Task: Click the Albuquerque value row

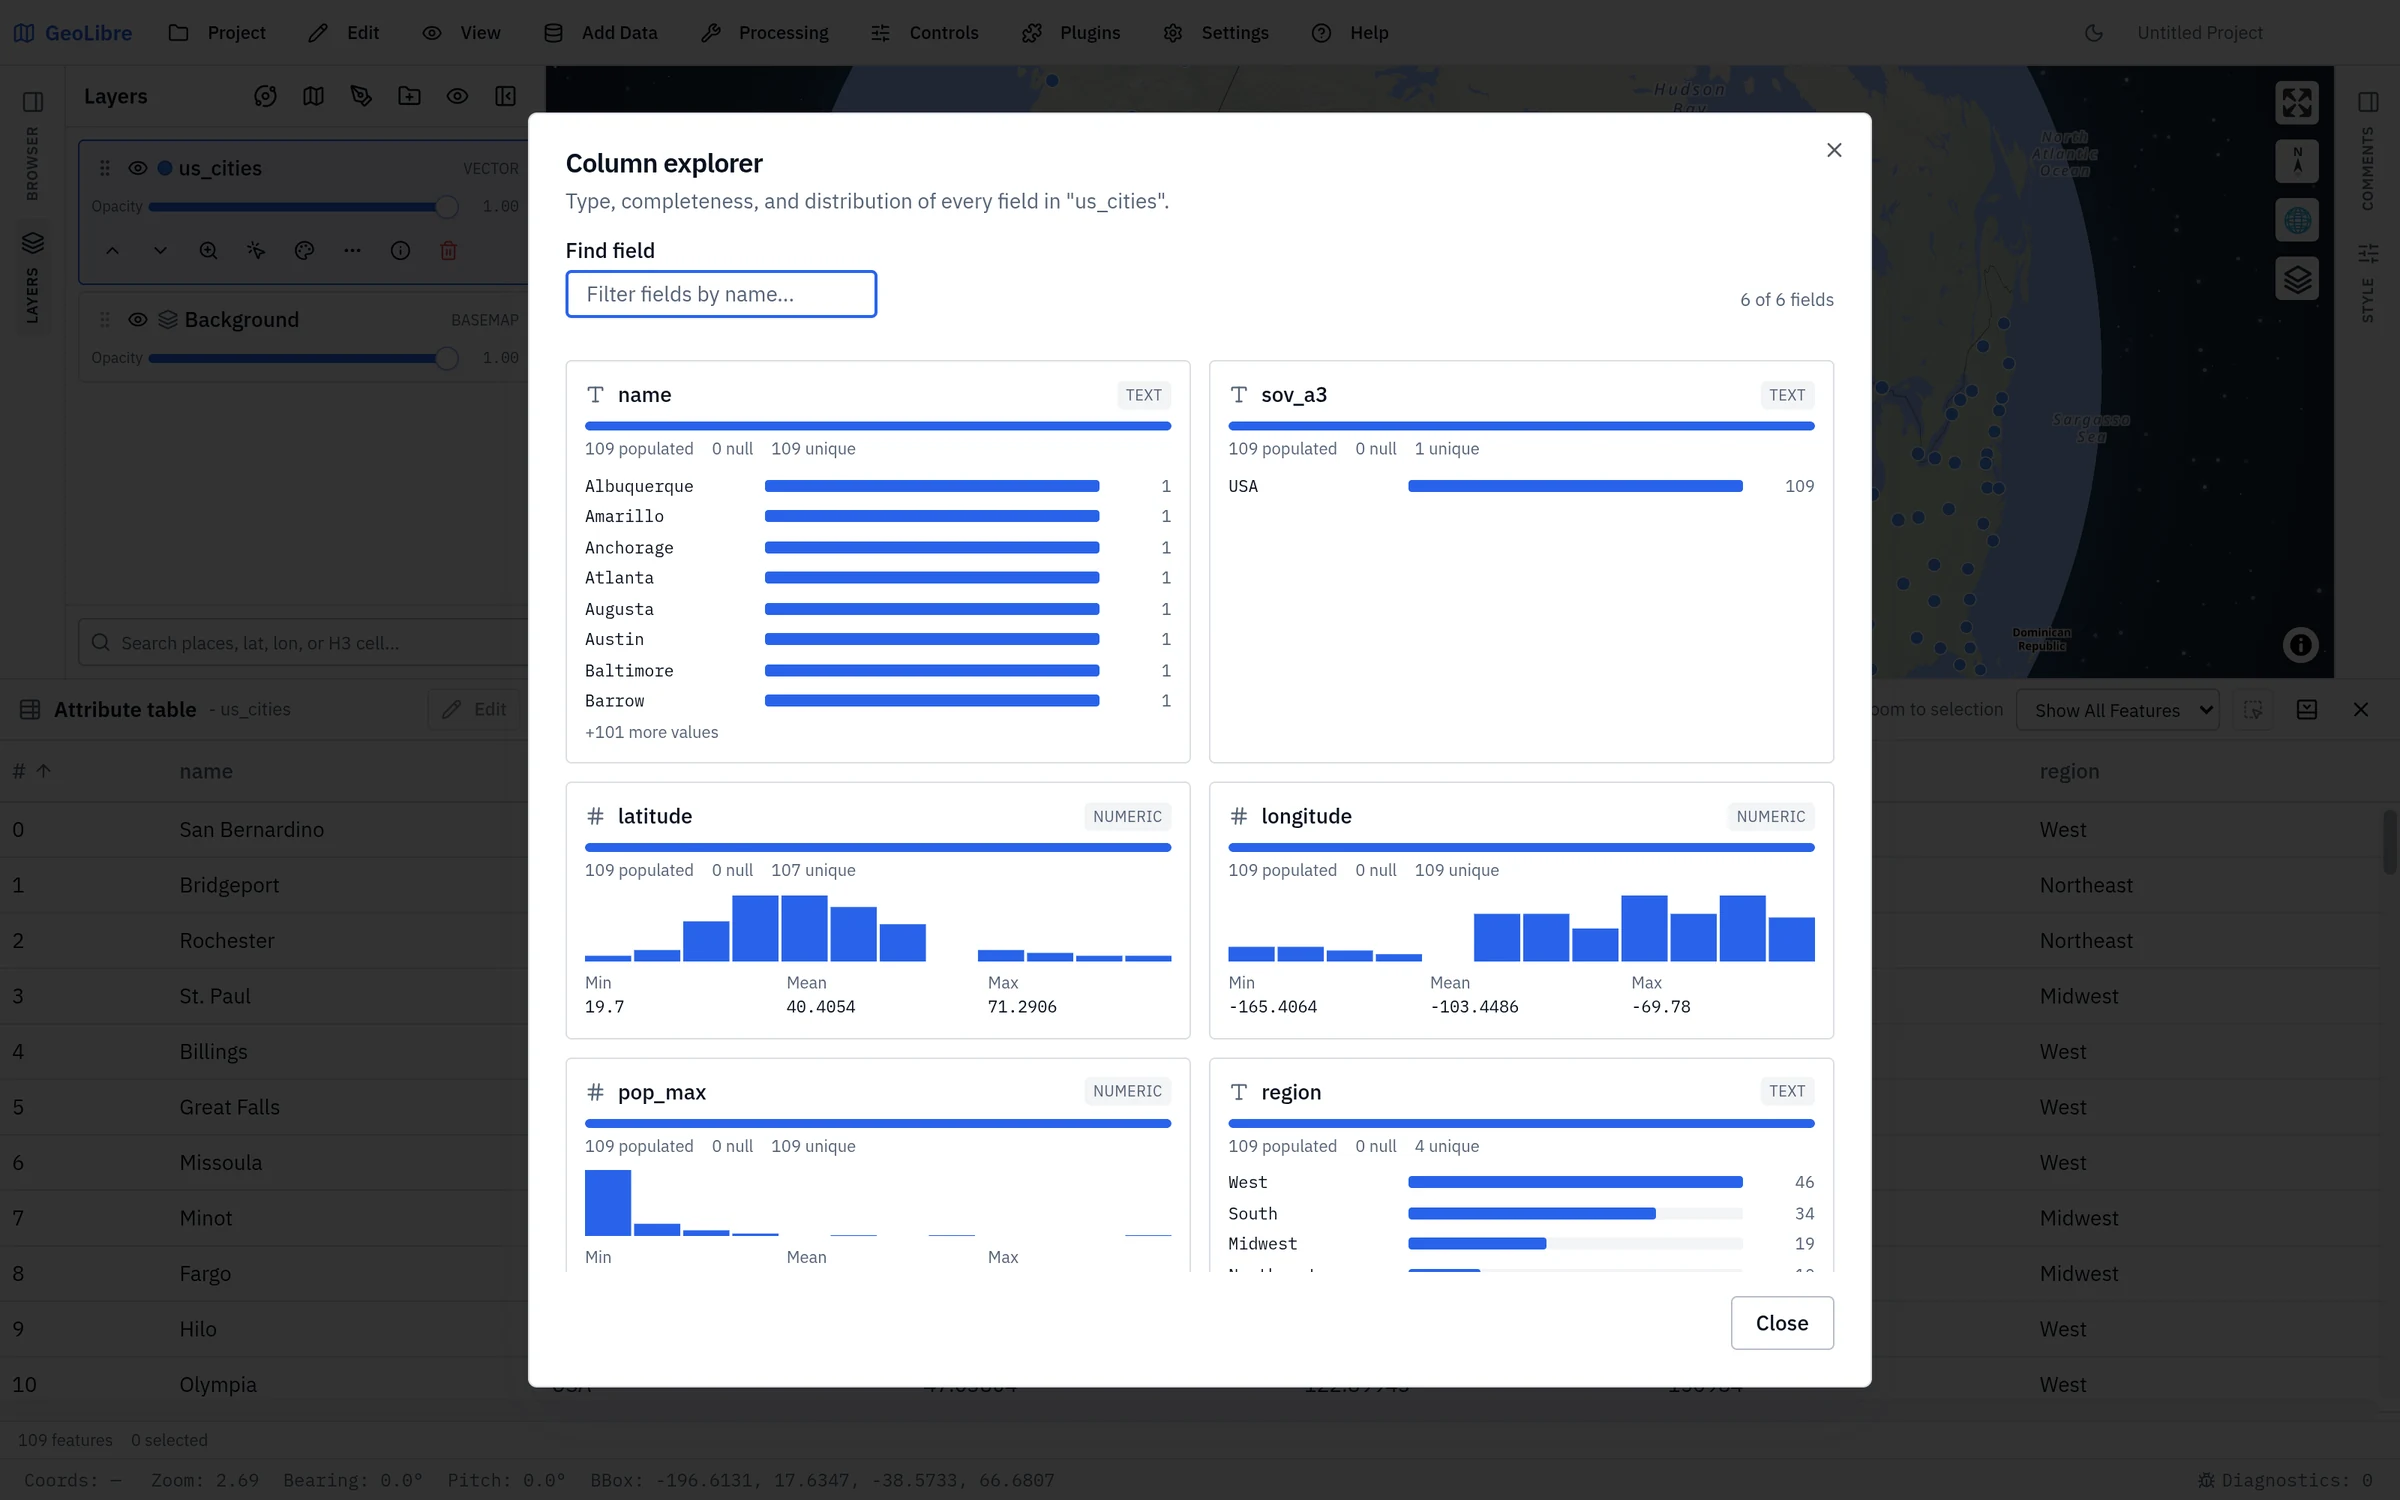Action: click(x=877, y=486)
